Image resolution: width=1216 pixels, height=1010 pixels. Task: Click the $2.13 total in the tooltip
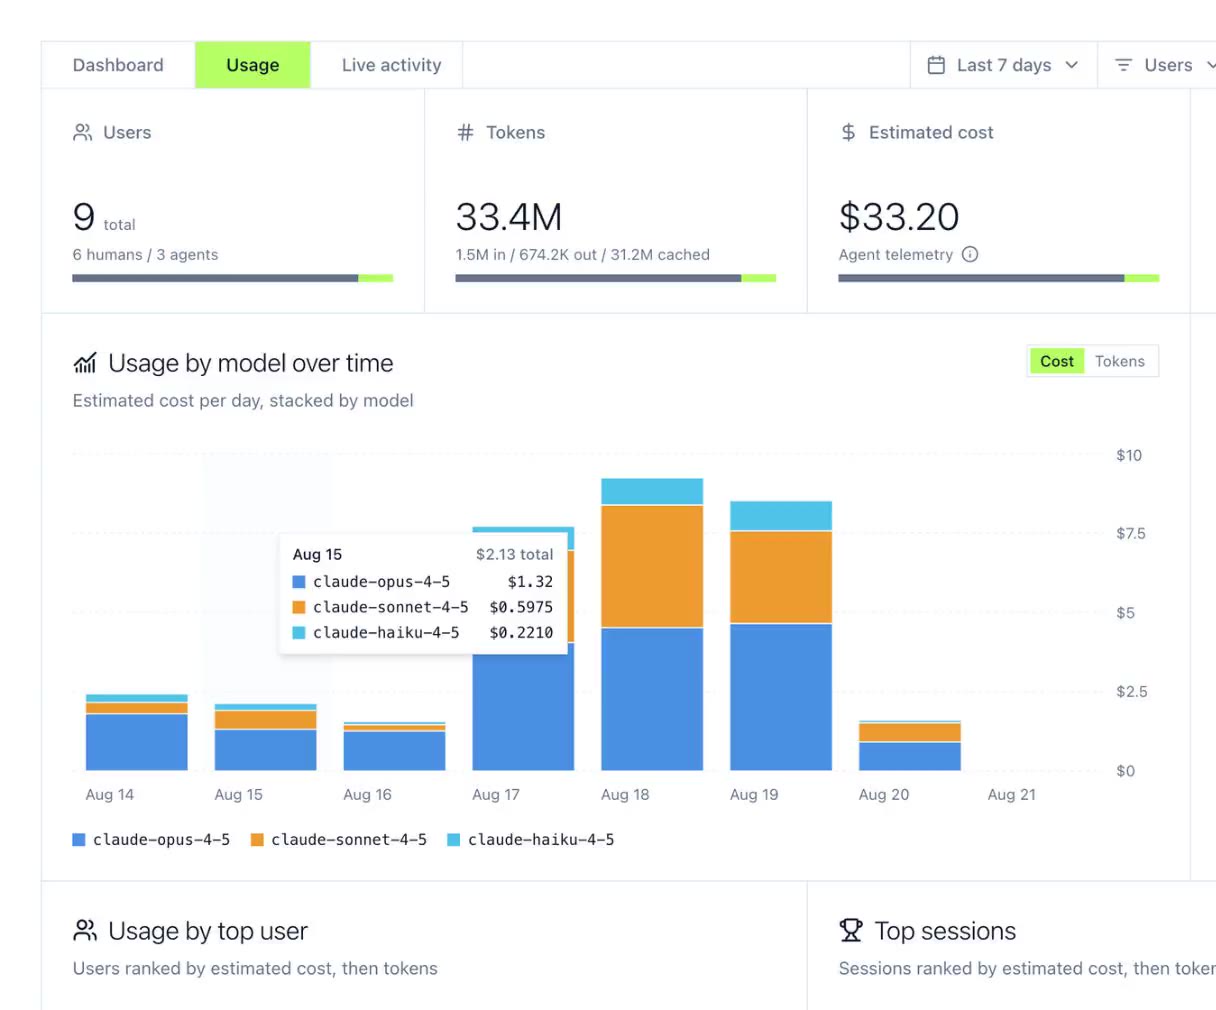[514, 554]
